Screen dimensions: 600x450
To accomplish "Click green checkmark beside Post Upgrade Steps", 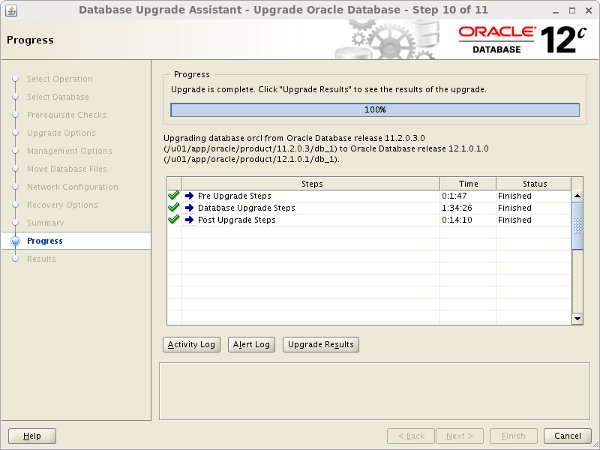I will click(x=174, y=220).
